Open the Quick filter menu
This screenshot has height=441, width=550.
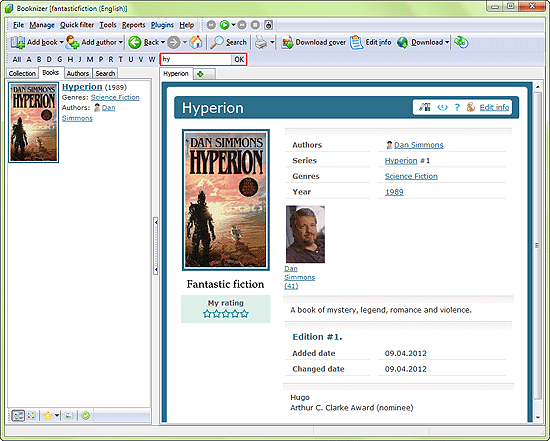(77, 25)
